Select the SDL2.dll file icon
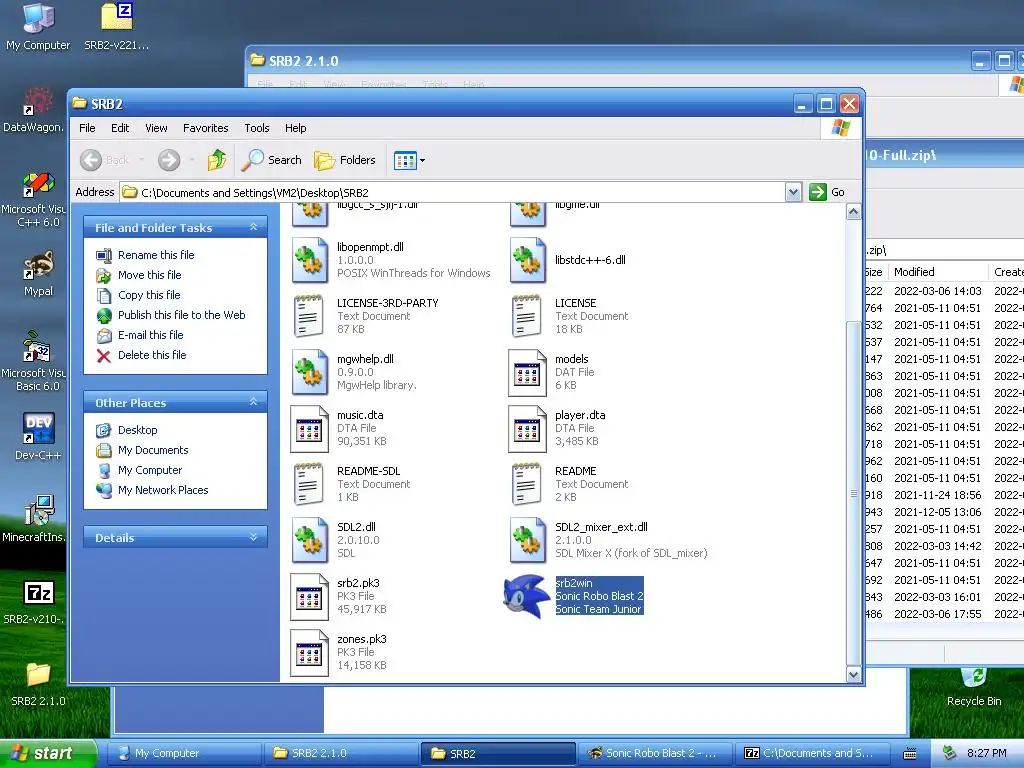This screenshot has width=1024, height=768. tap(310, 540)
